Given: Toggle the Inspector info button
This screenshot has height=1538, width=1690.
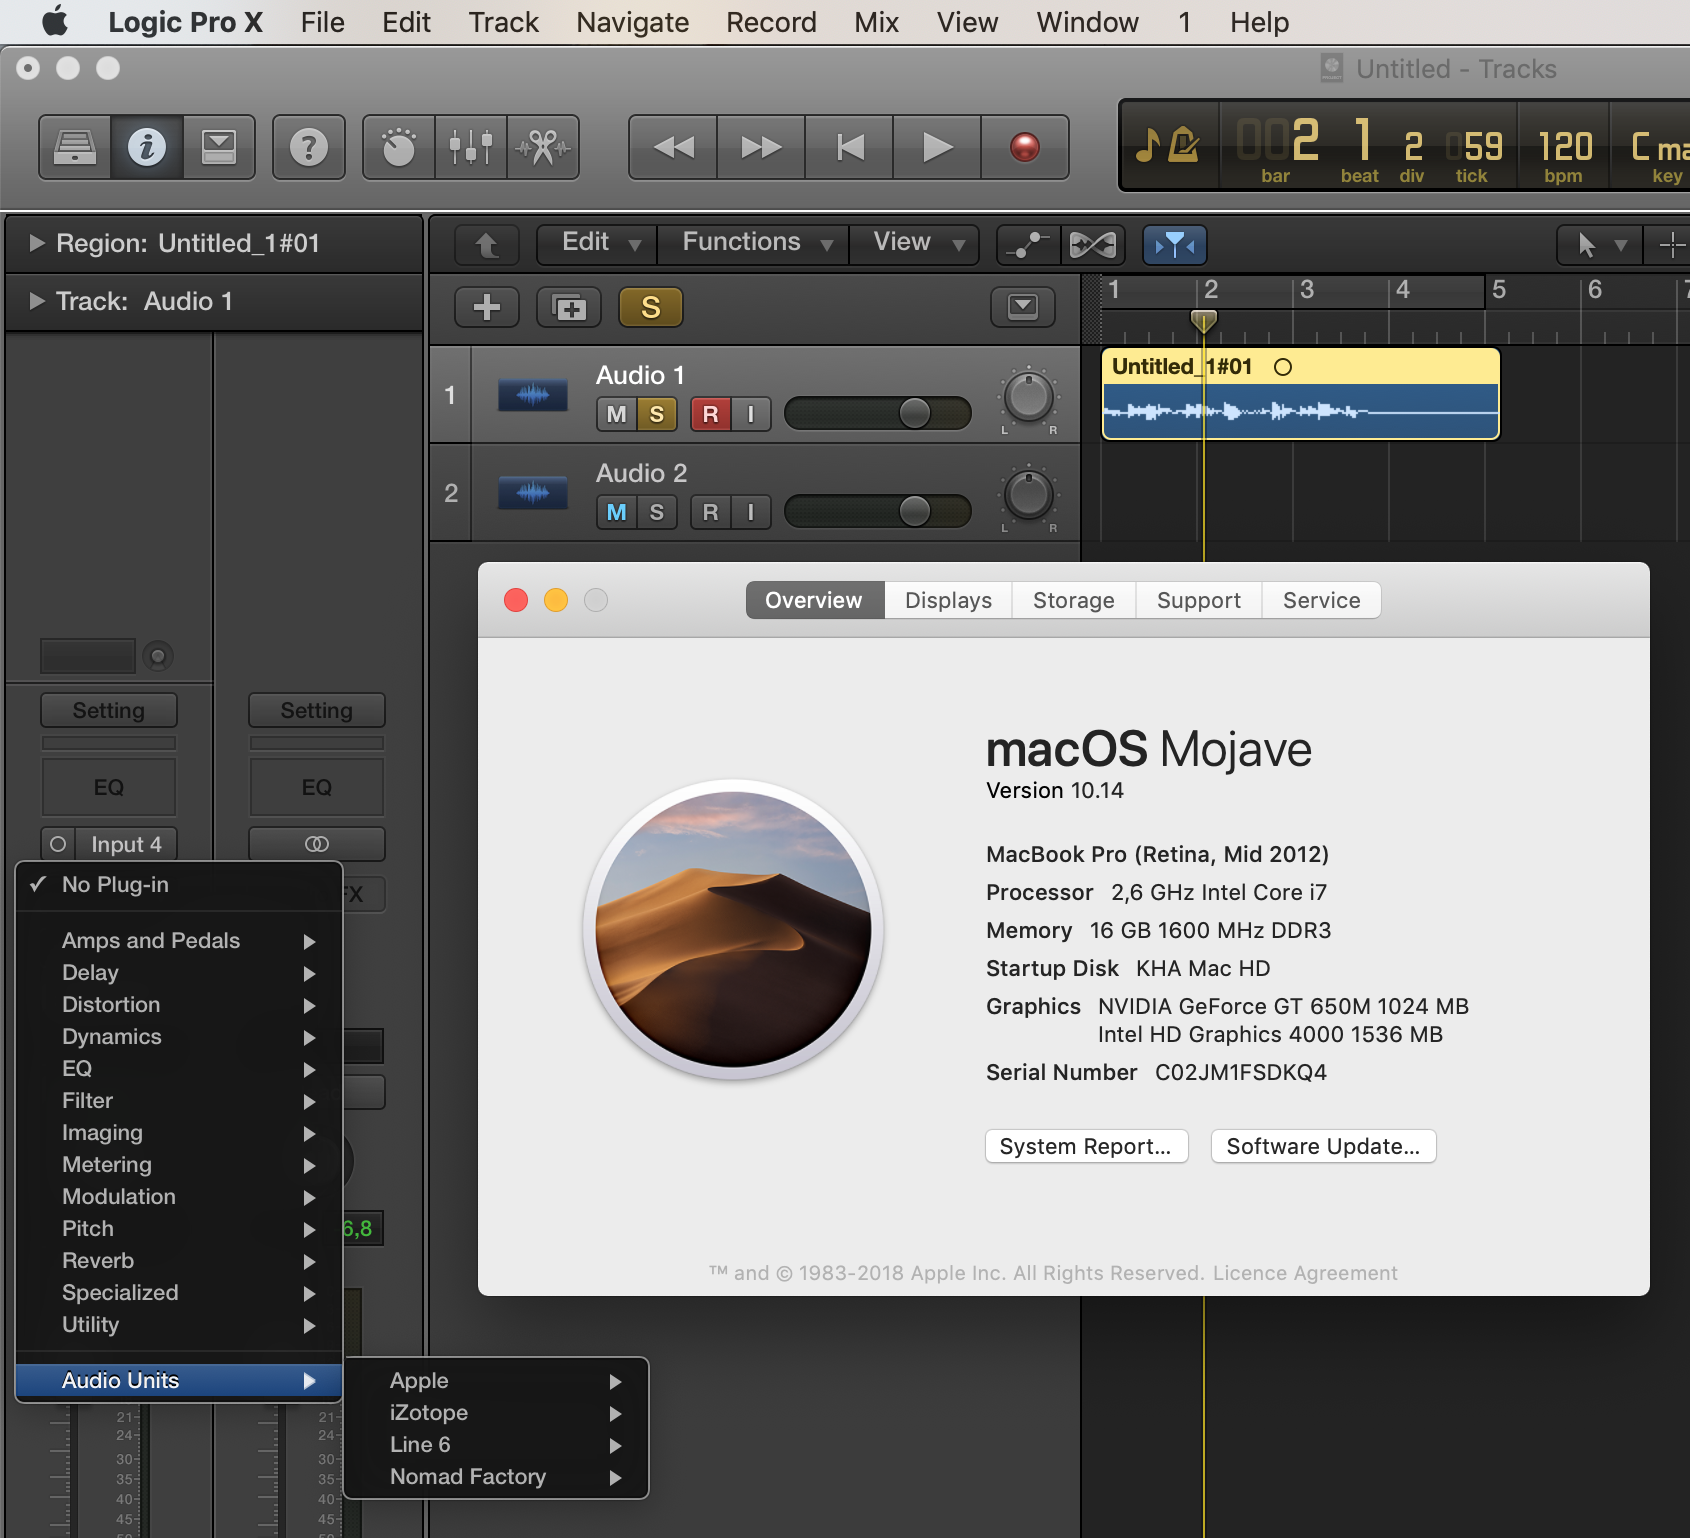Looking at the screenshot, I should [x=147, y=148].
